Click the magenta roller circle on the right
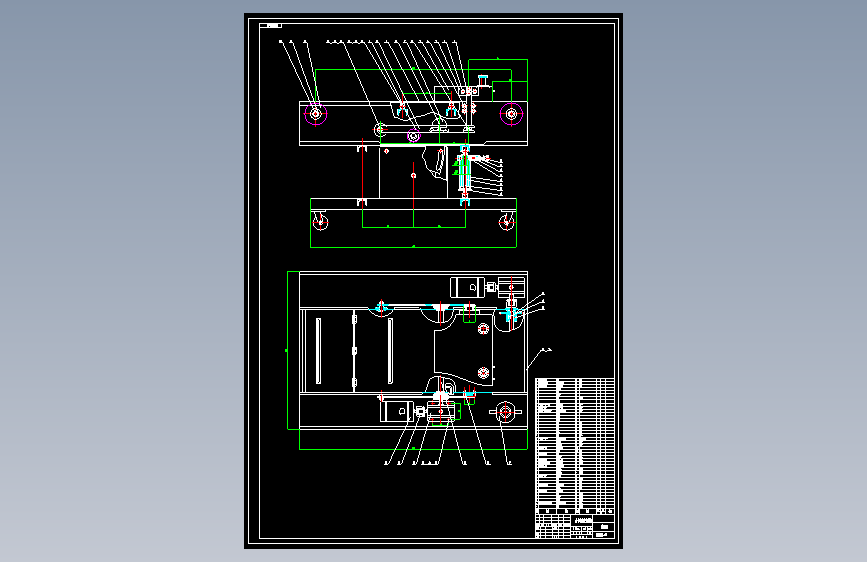This screenshot has height=562, width=867. [x=511, y=114]
